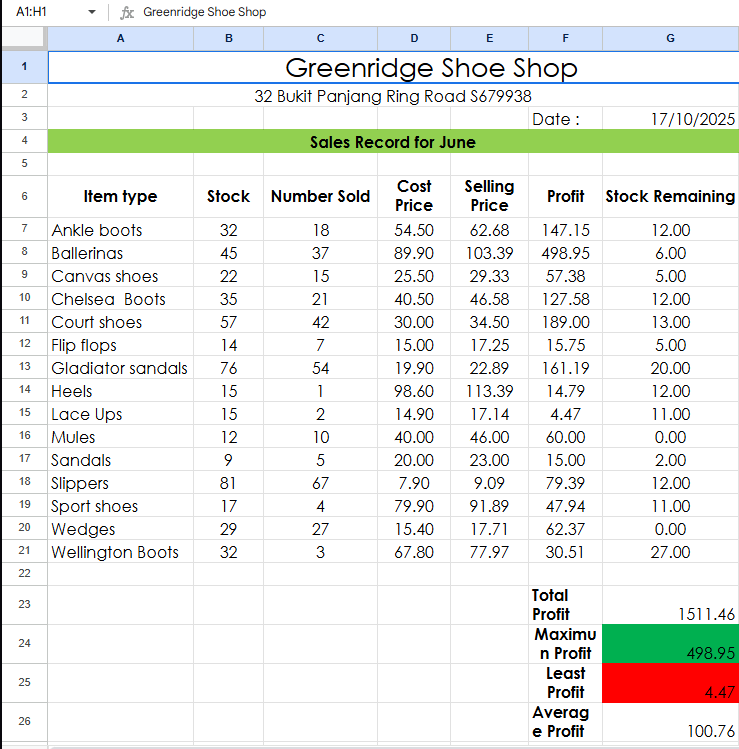Click the Maximun Profit label cell
The image size is (739, 749).
point(565,643)
